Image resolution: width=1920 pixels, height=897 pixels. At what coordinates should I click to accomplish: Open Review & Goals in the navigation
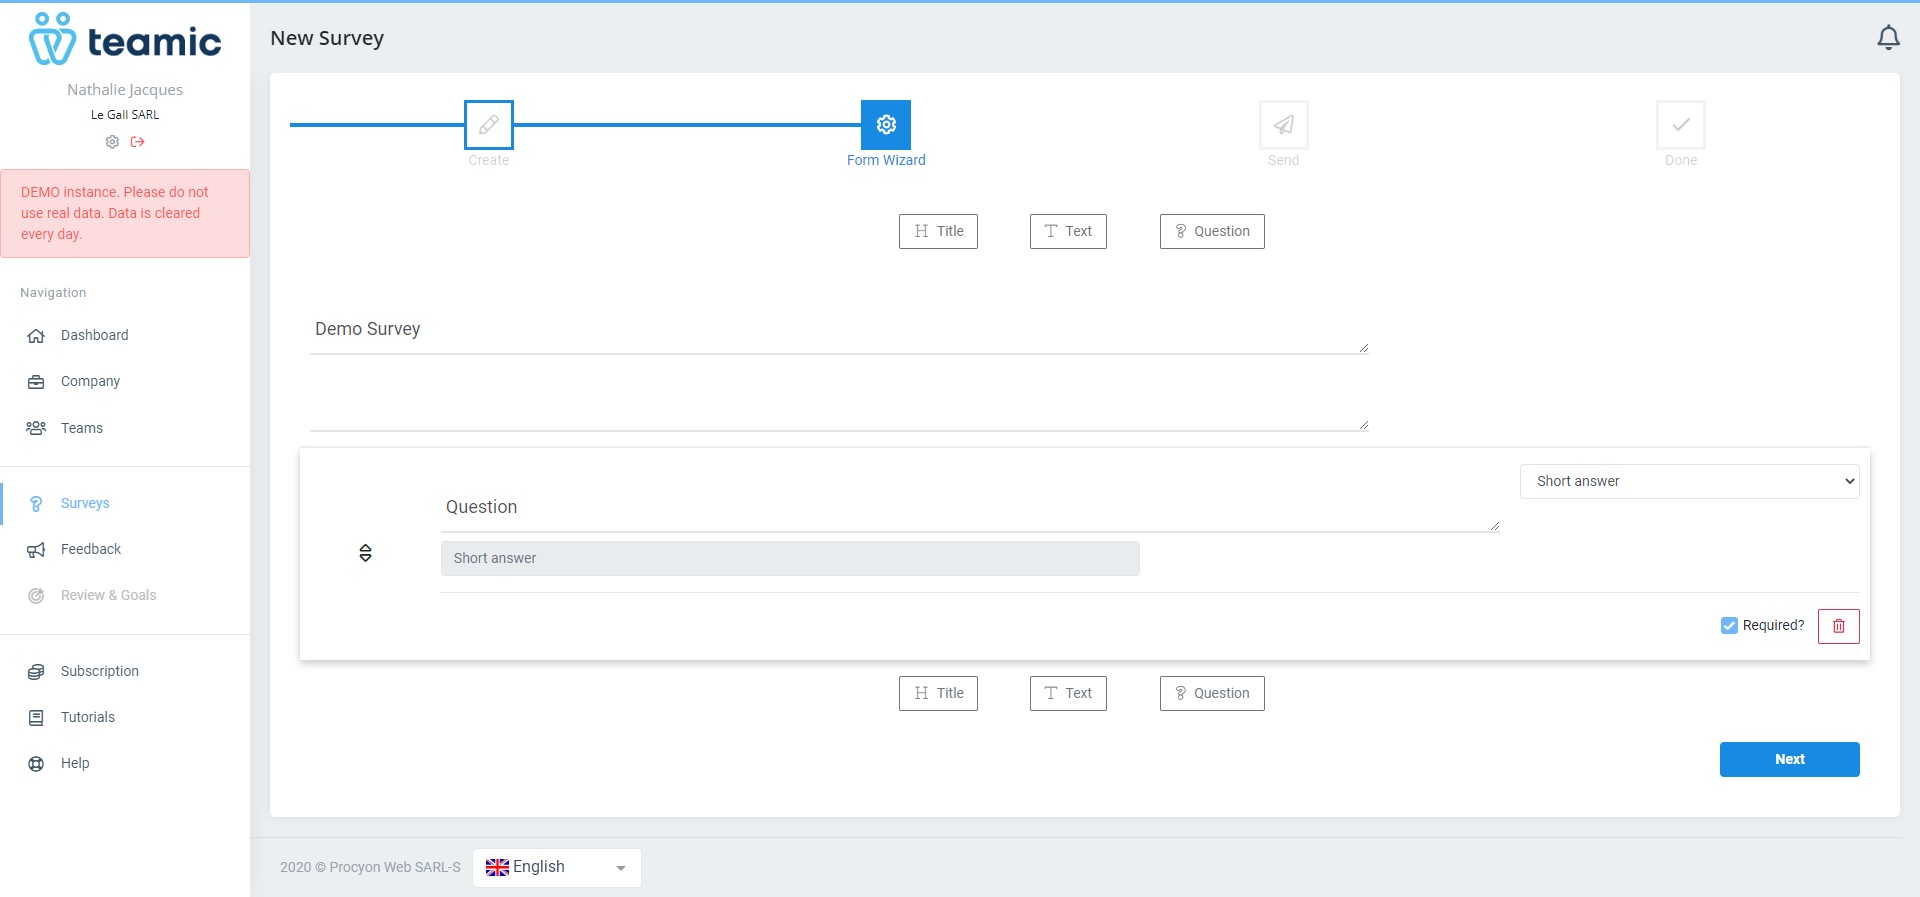(x=109, y=596)
